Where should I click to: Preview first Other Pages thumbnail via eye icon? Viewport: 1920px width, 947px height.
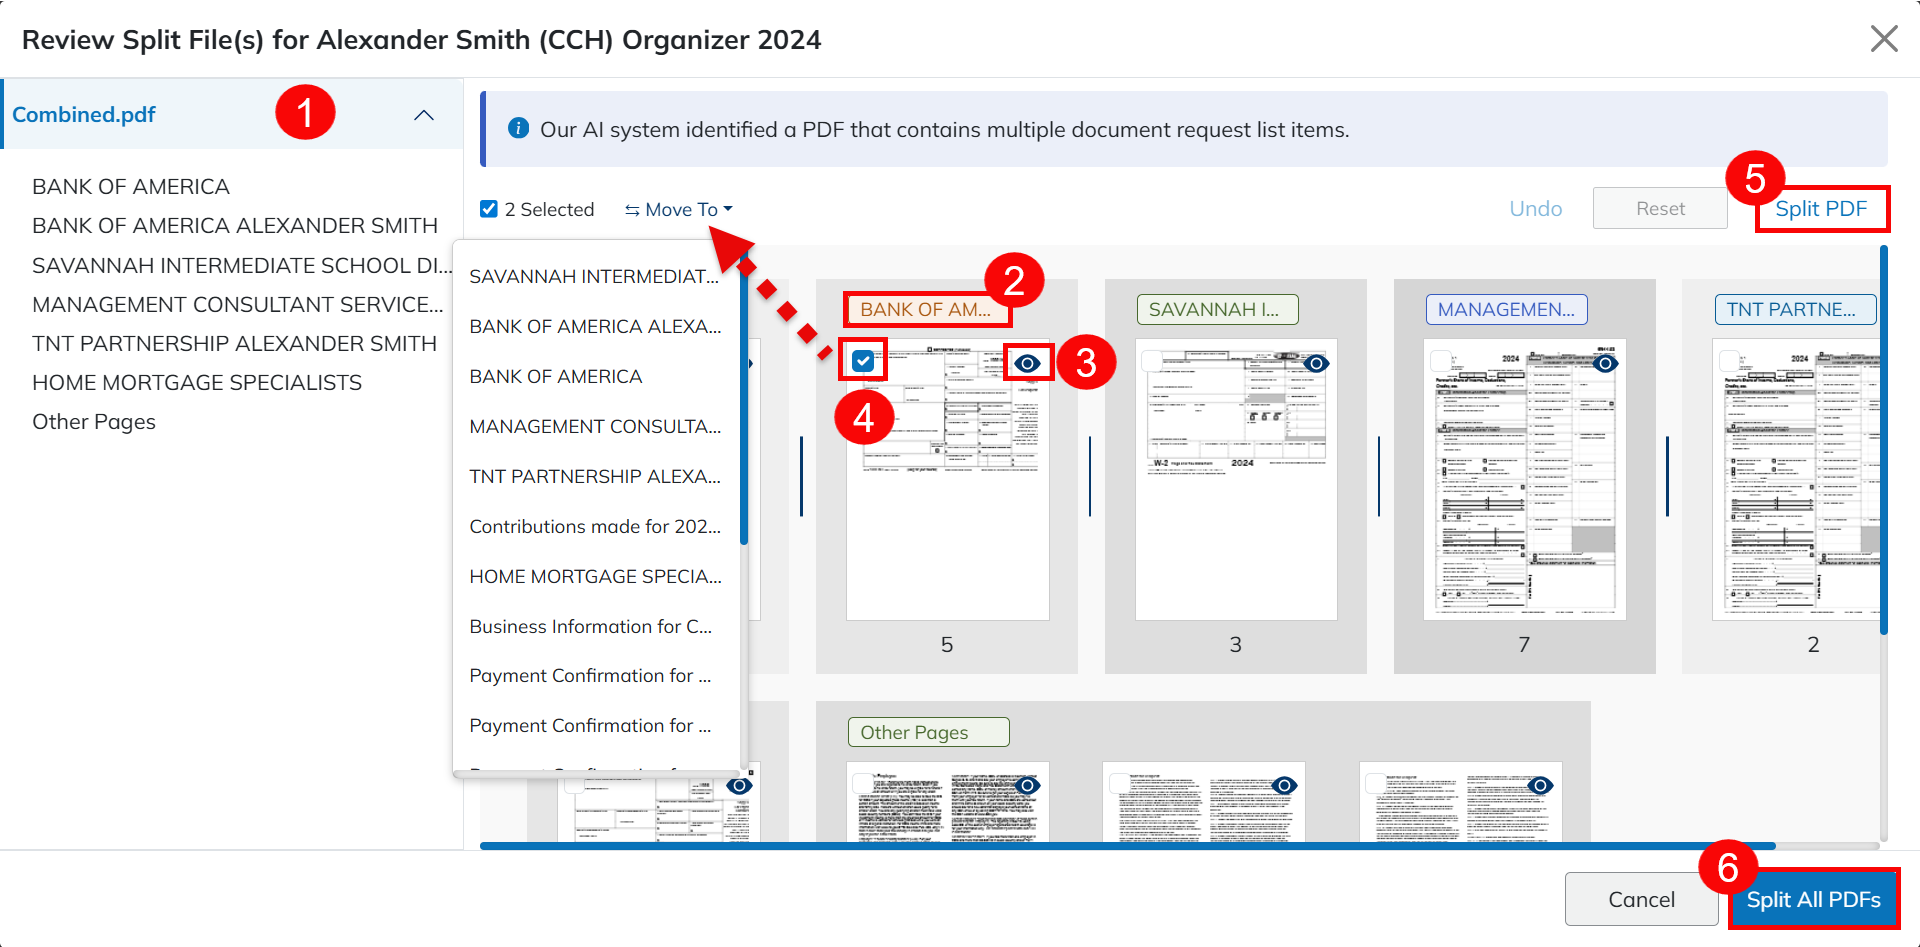point(1027,786)
